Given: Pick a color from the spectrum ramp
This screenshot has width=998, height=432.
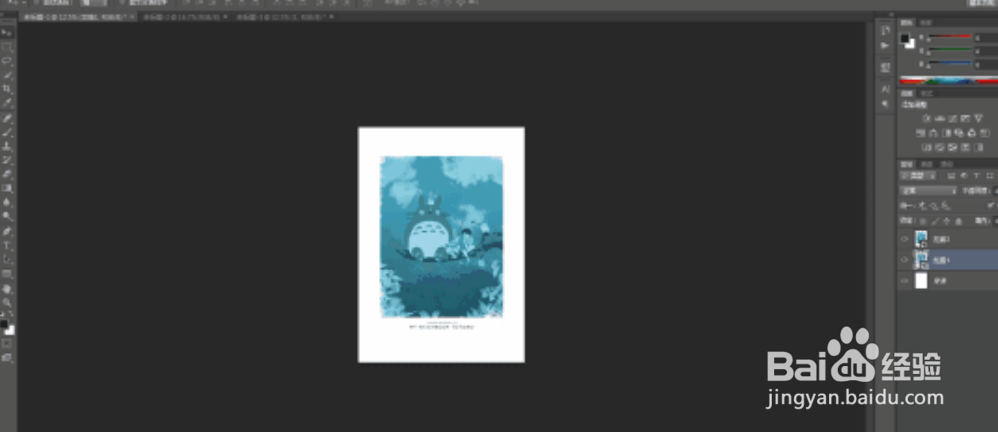Looking at the screenshot, I should click(948, 81).
